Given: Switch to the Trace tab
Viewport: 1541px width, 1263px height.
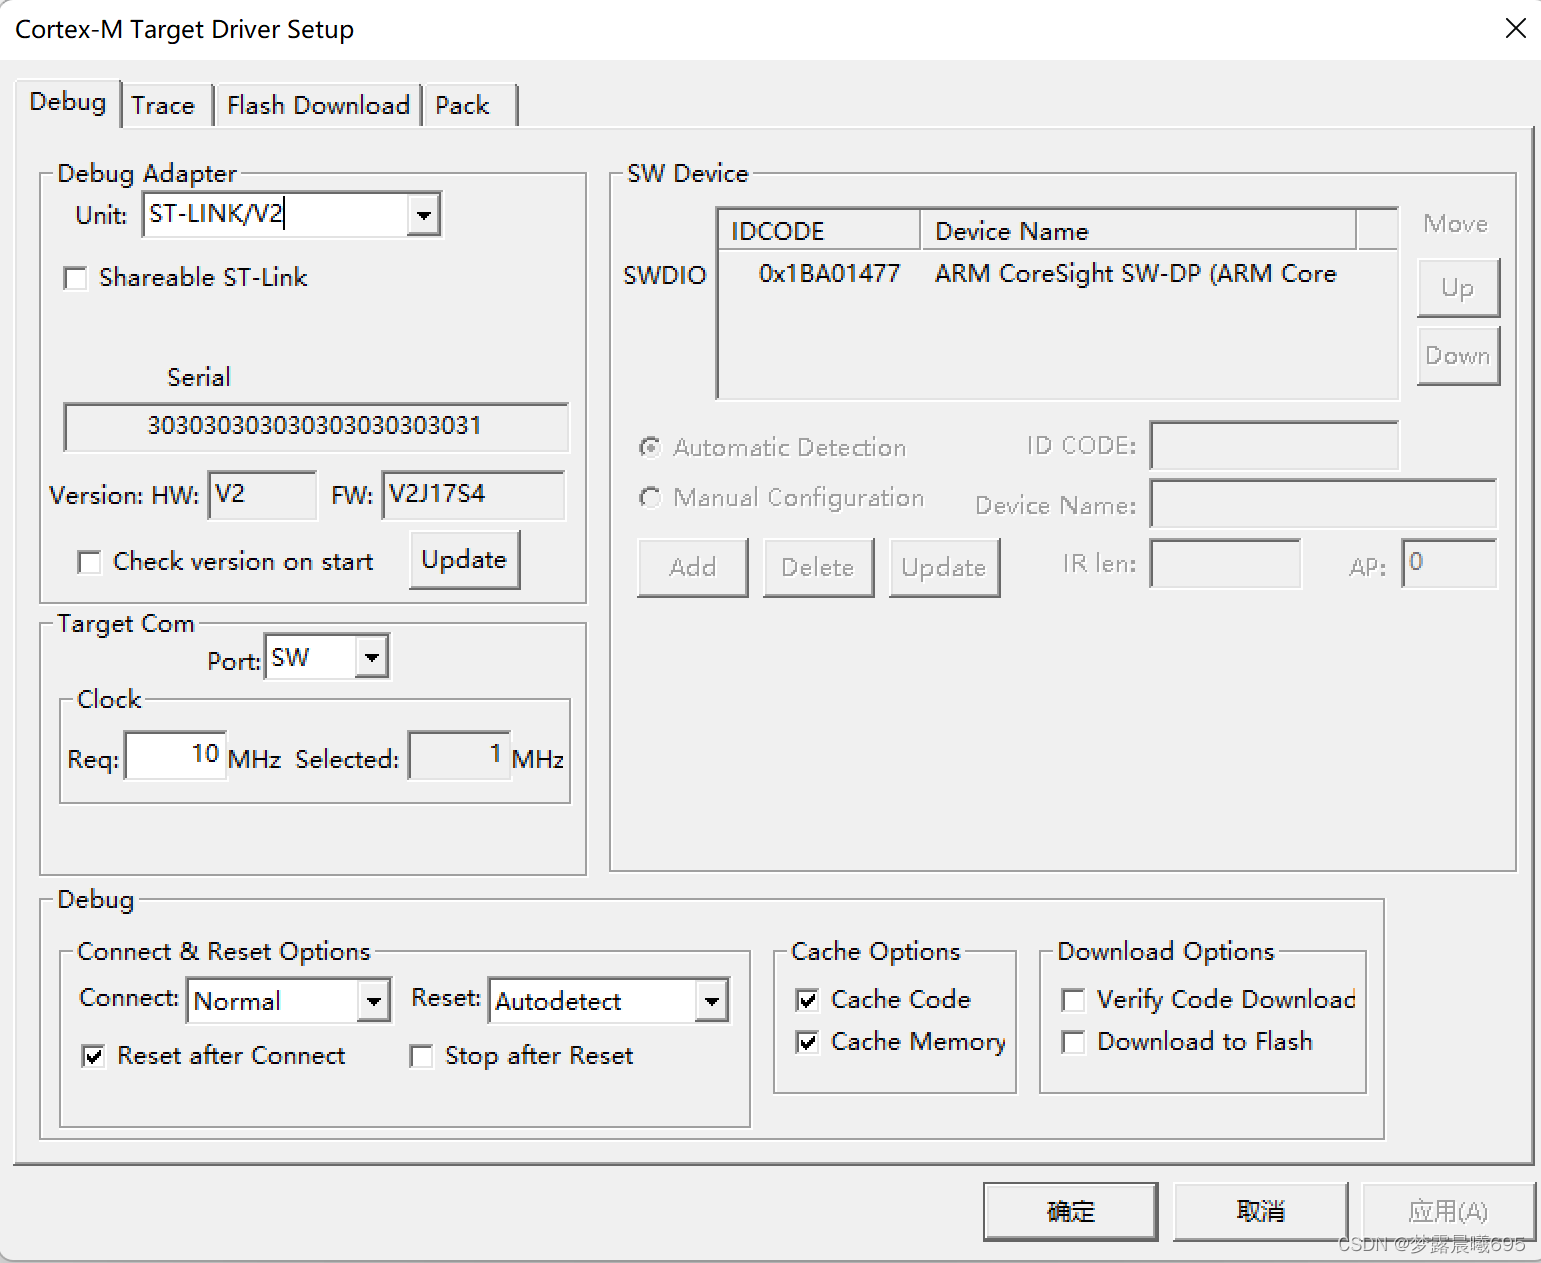Looking at the screenshot, I should (164, 104).
